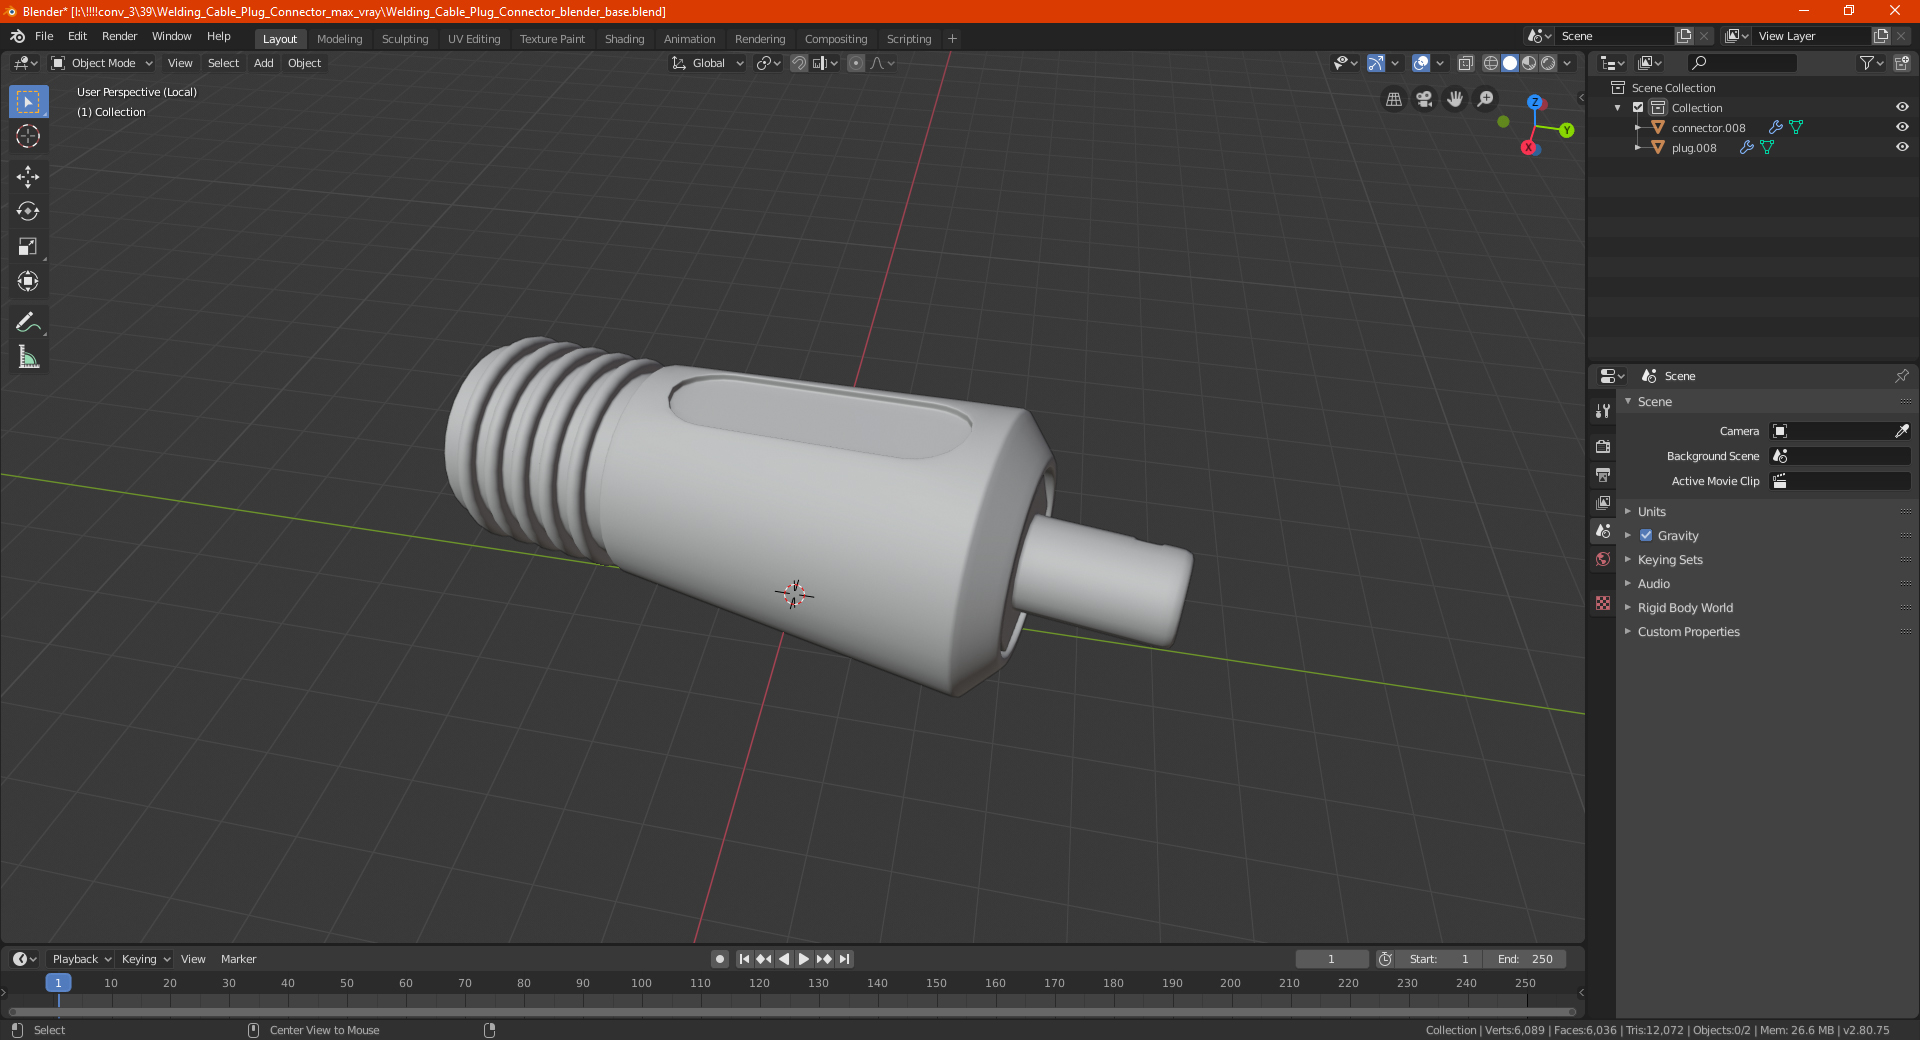Switch to wireframe shading
This screenshot has height=1040, width=1920.
click(x=1491, y=63)
